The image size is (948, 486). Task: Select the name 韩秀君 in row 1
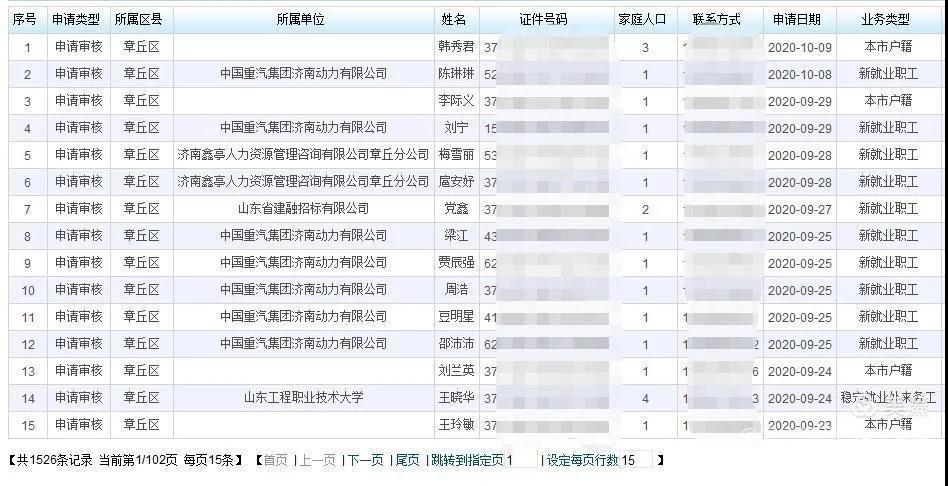tap(456, 47)
